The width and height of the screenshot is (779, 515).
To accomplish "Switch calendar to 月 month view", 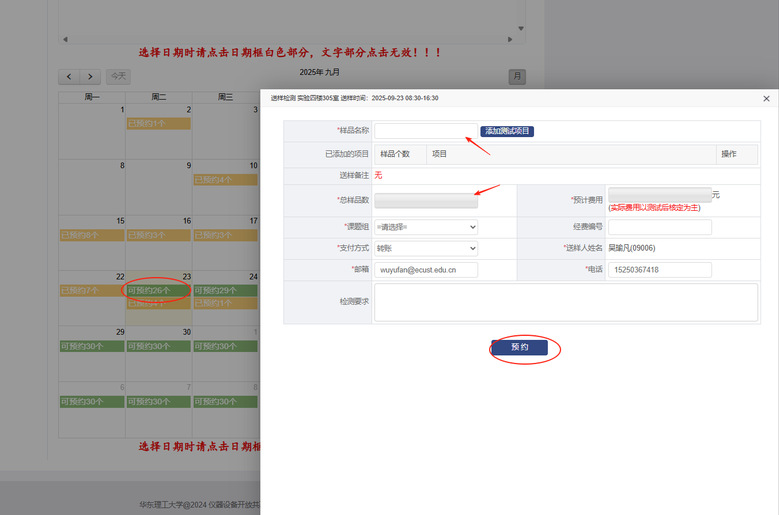I will [x=517, y=77].
